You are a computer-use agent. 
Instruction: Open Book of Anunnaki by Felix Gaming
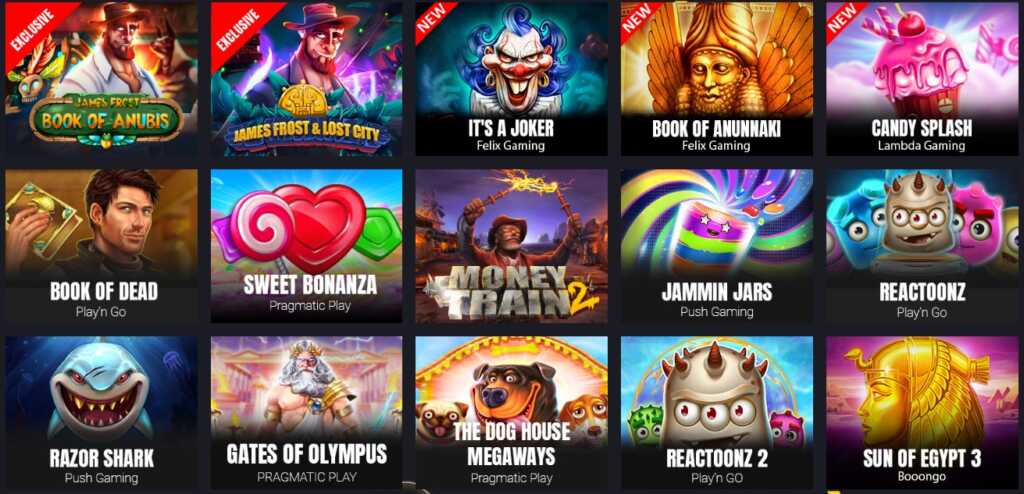[x=716, y=78]
